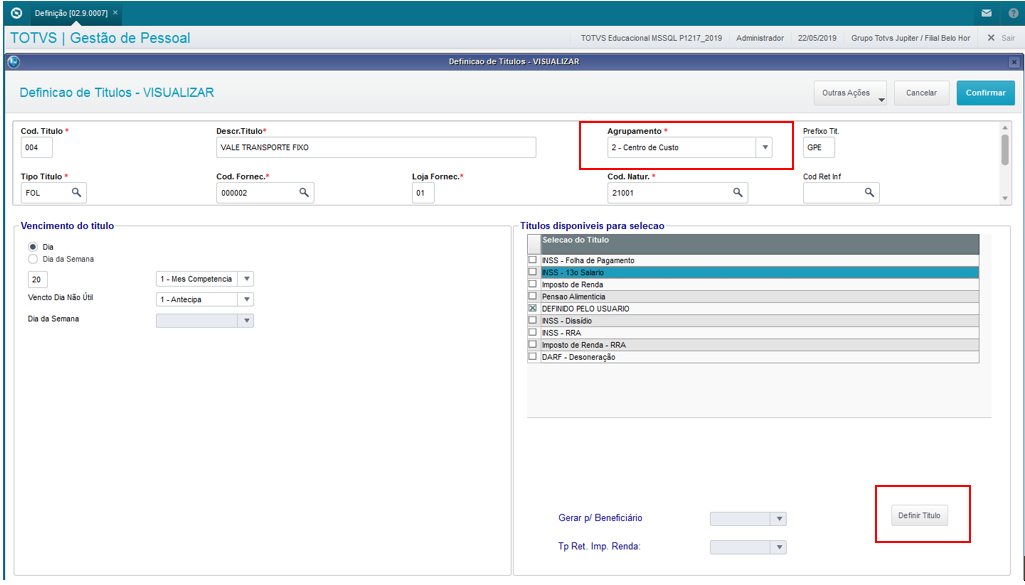
Task: Click the day number field showing 20
Action: point(37,279)
